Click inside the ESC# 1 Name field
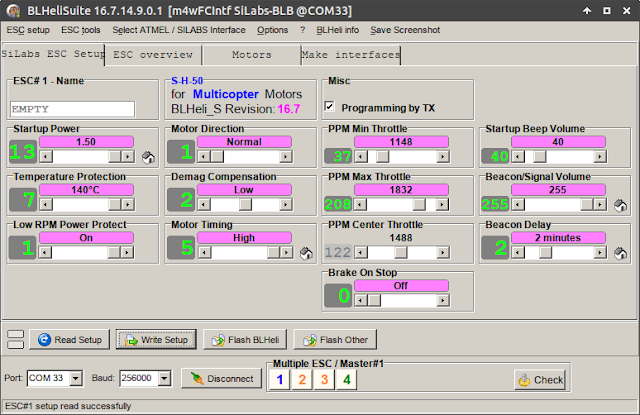The image size is (640, 415). (x=72, y=109)
